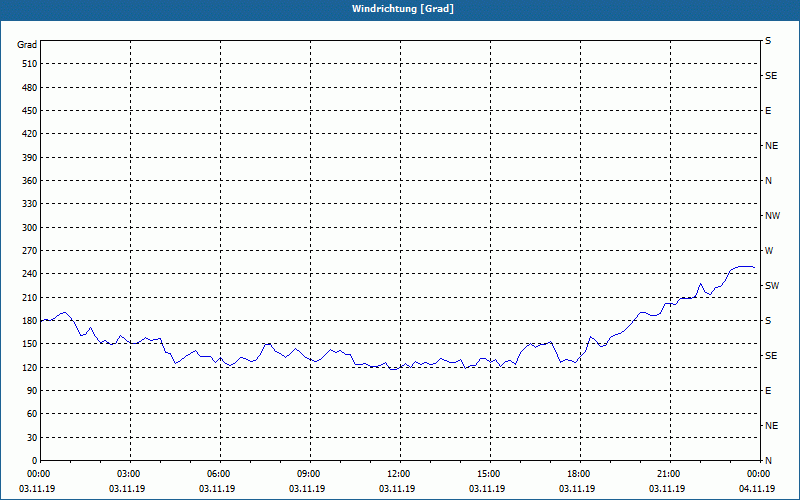Pick the y-axis value '450'
Screen dimensions: 800x500
click(30, 111)
